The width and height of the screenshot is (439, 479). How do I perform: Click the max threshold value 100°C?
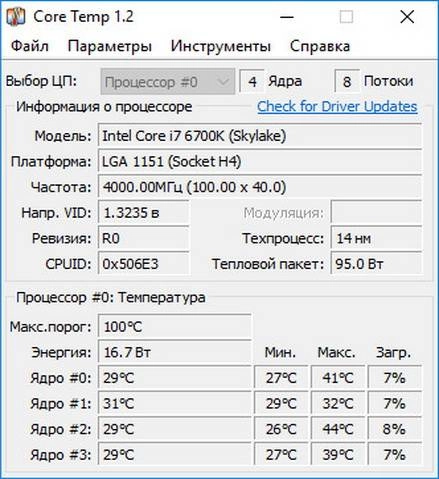(175, 327)
